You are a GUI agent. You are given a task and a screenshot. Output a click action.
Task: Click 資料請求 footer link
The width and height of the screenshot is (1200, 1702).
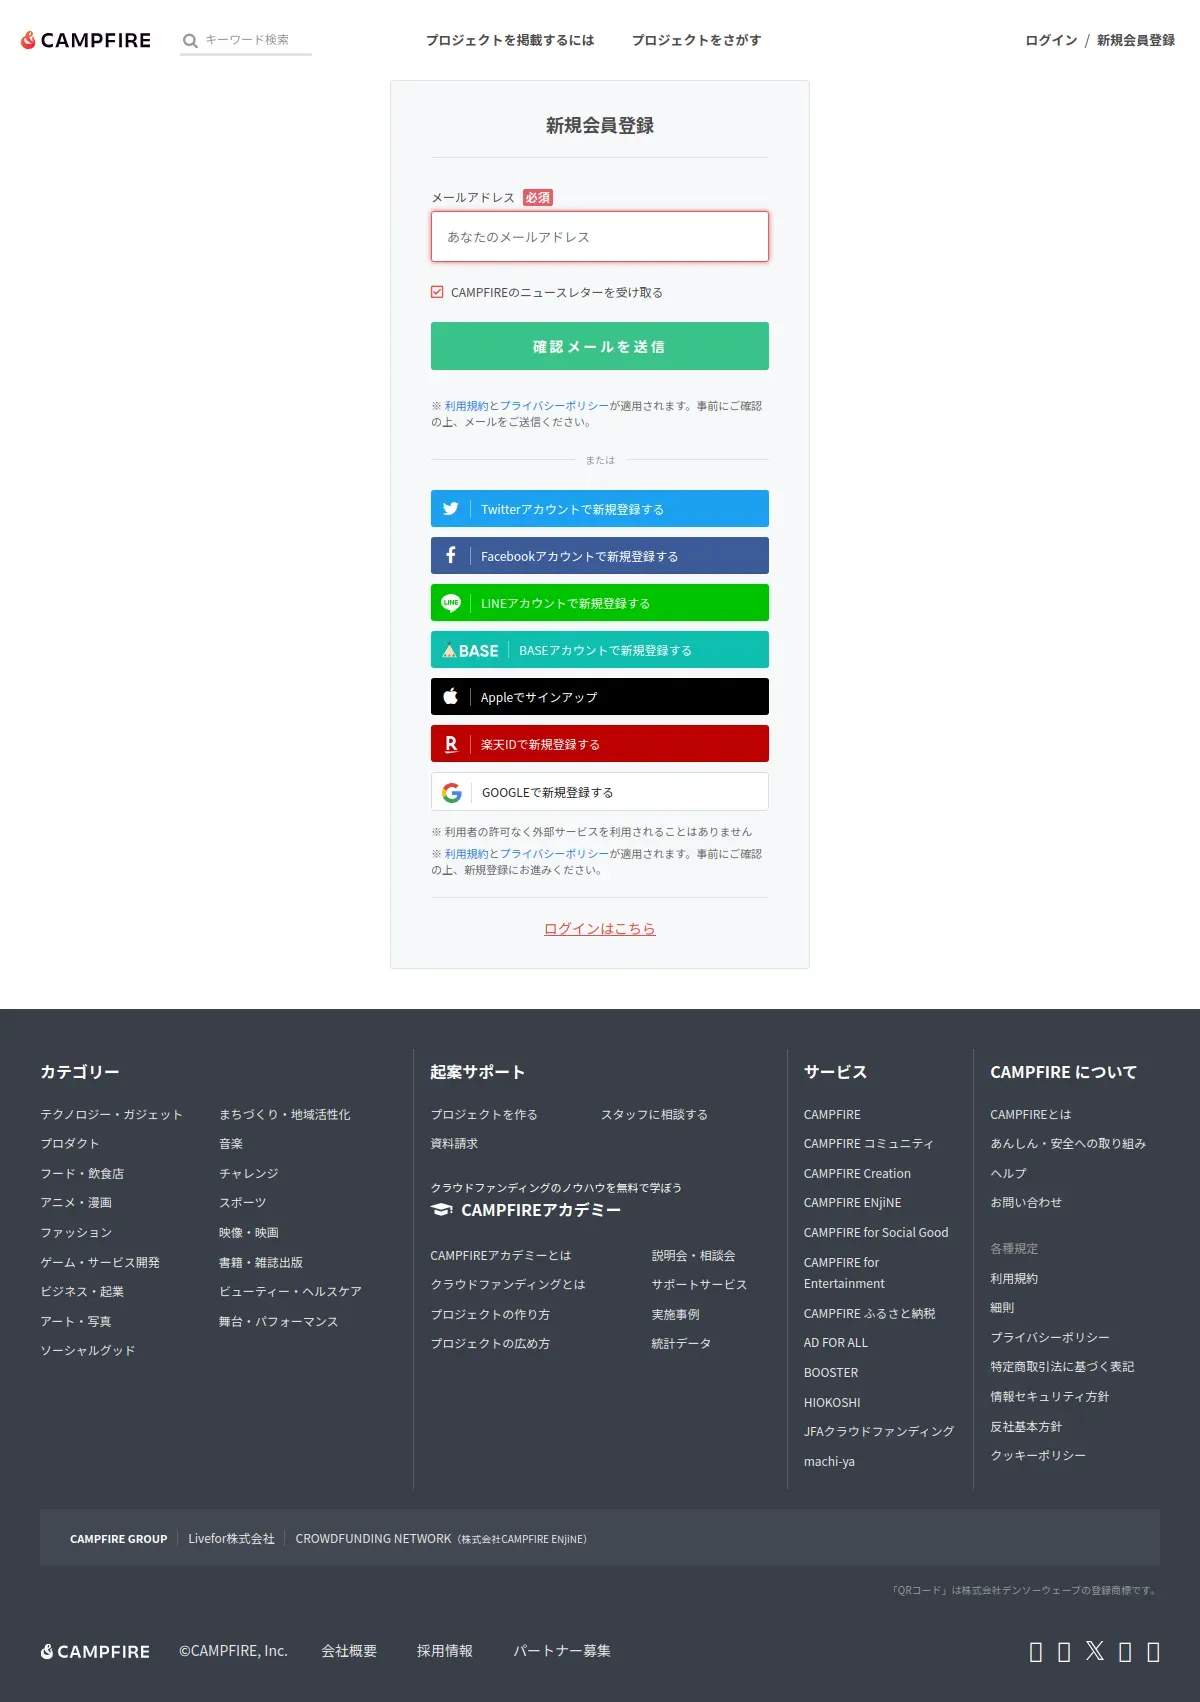[x=454, y=1144]
